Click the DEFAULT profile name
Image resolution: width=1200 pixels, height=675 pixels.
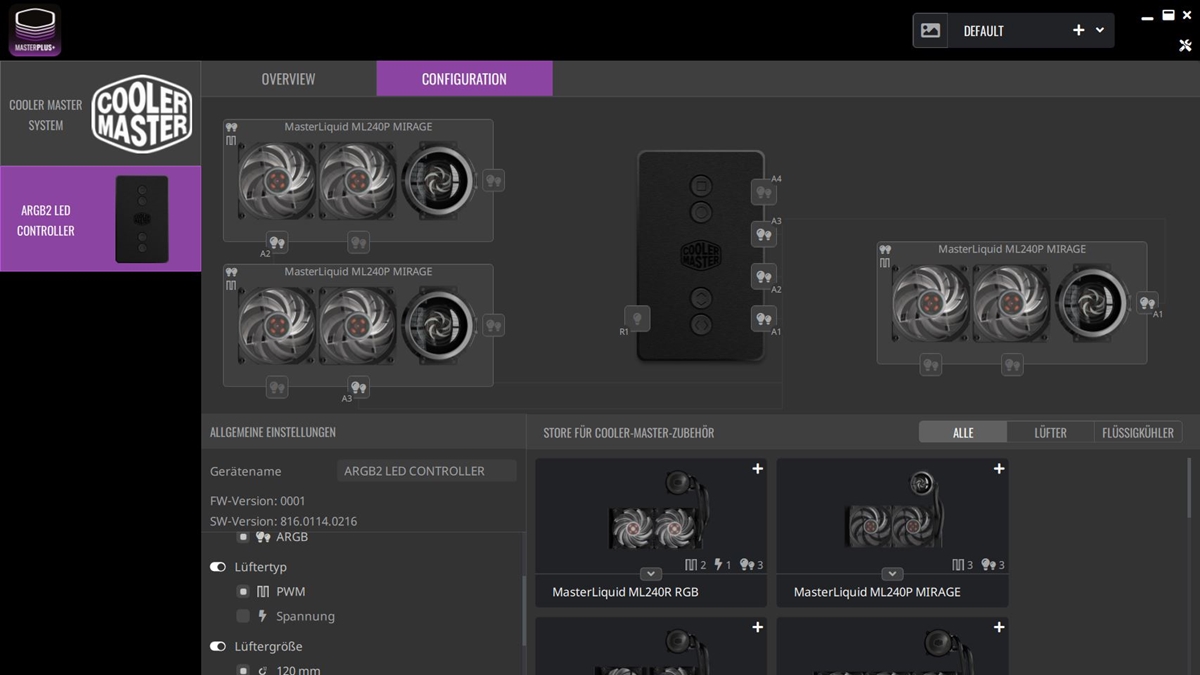(983, 31)
